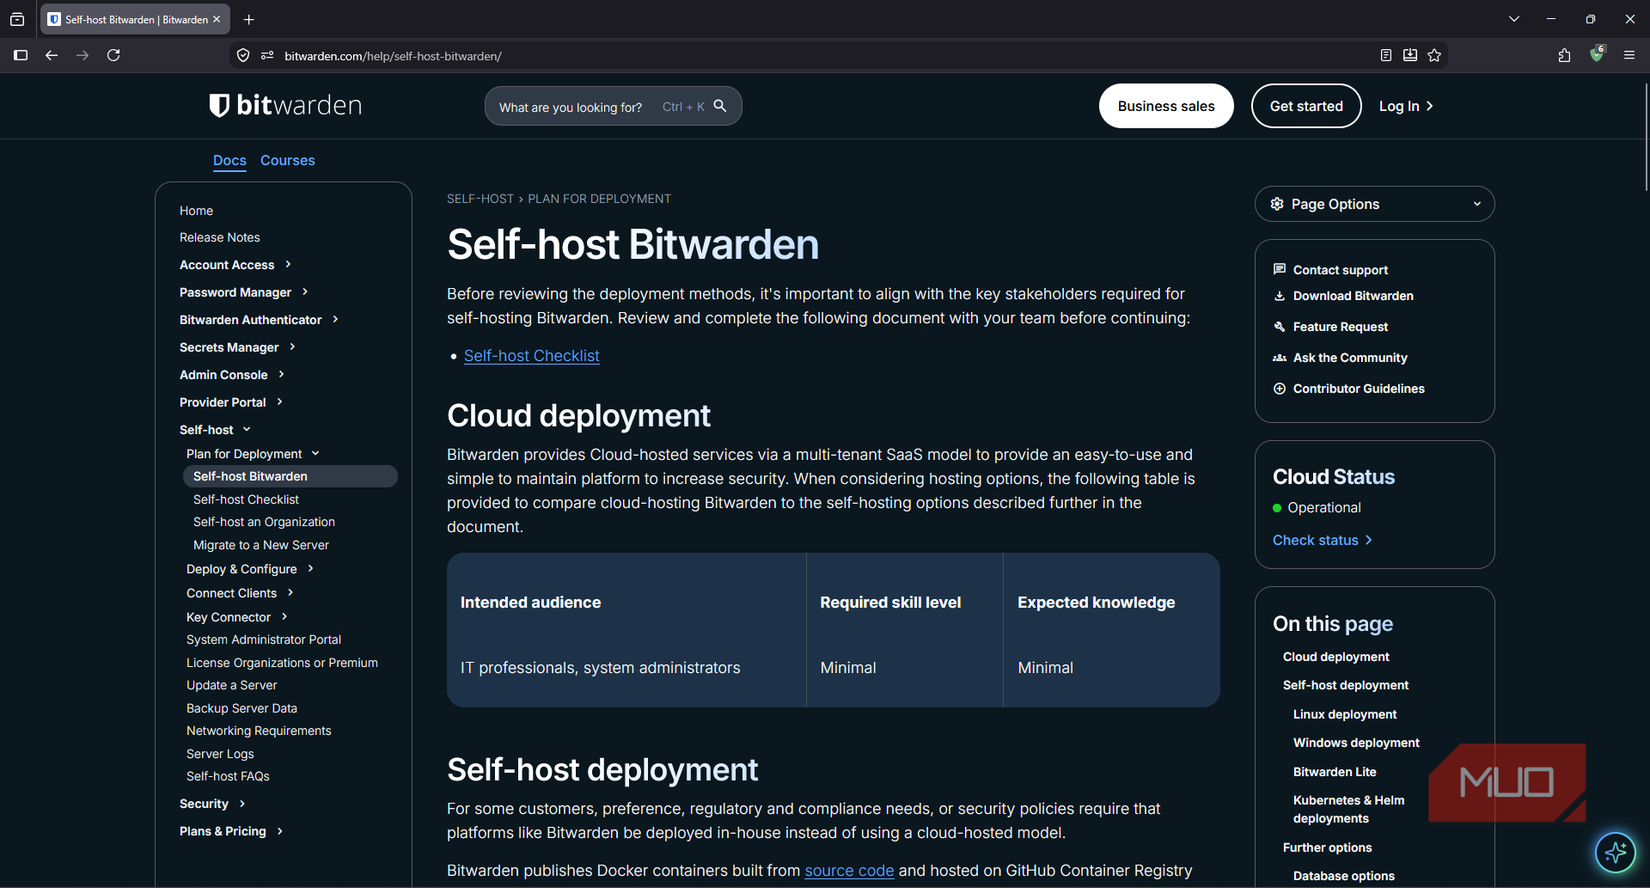Viewport: 1650px width, 888px height.
Task: Close the Self-host Bitwarden tab
Action: click(217, 19)
